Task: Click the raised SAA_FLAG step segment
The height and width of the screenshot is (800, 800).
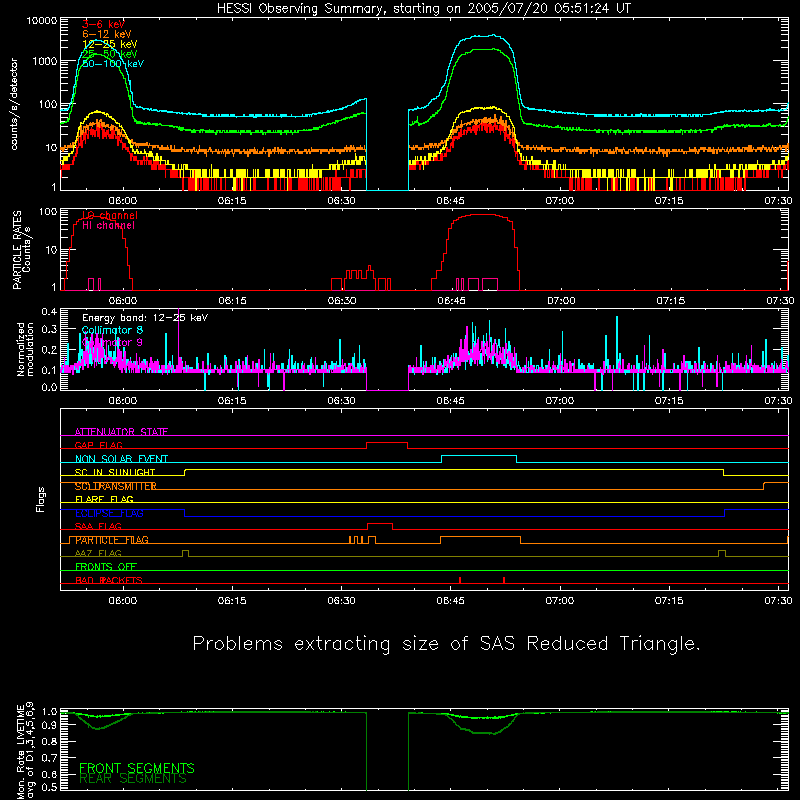Action: pyautogui.click(x=380, y=524)
